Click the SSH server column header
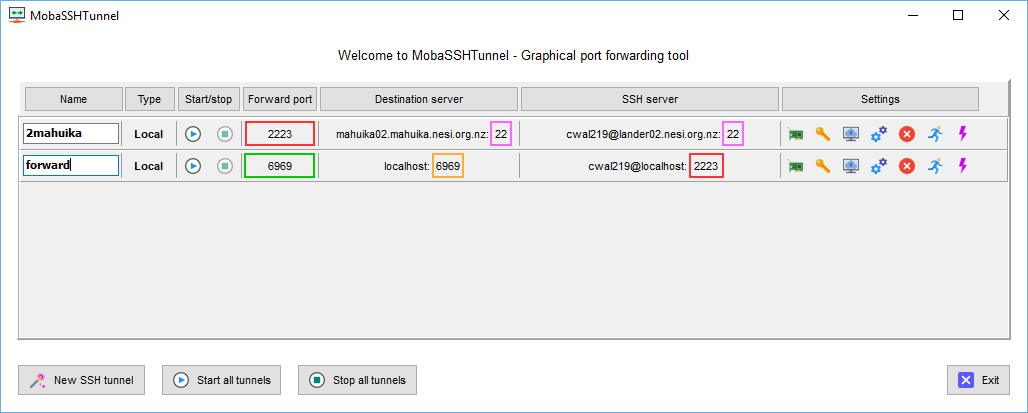Viewport: 1028px width, 413px height. (x=650, y=99)
